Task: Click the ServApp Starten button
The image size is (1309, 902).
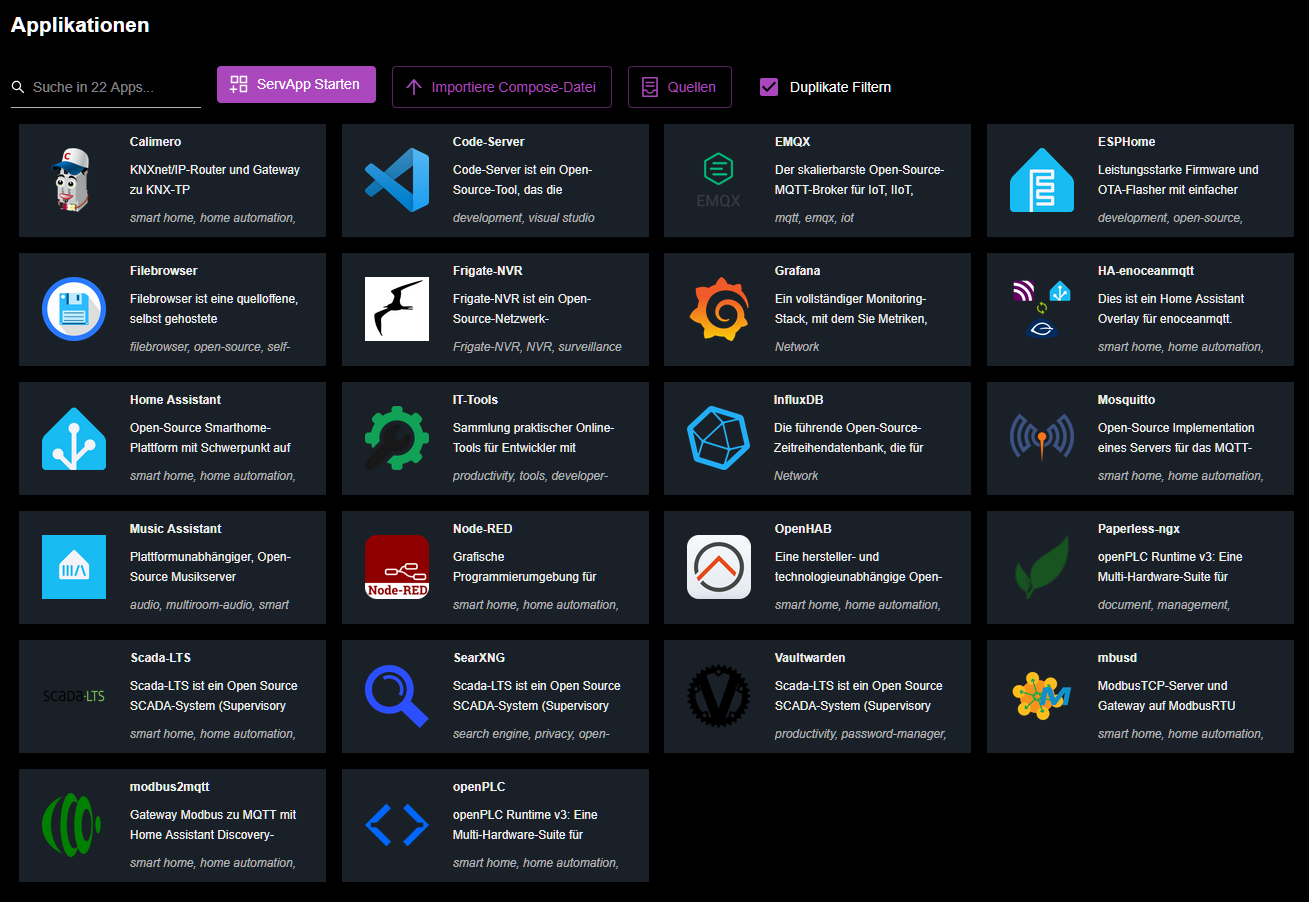Action: coord(296,84)
